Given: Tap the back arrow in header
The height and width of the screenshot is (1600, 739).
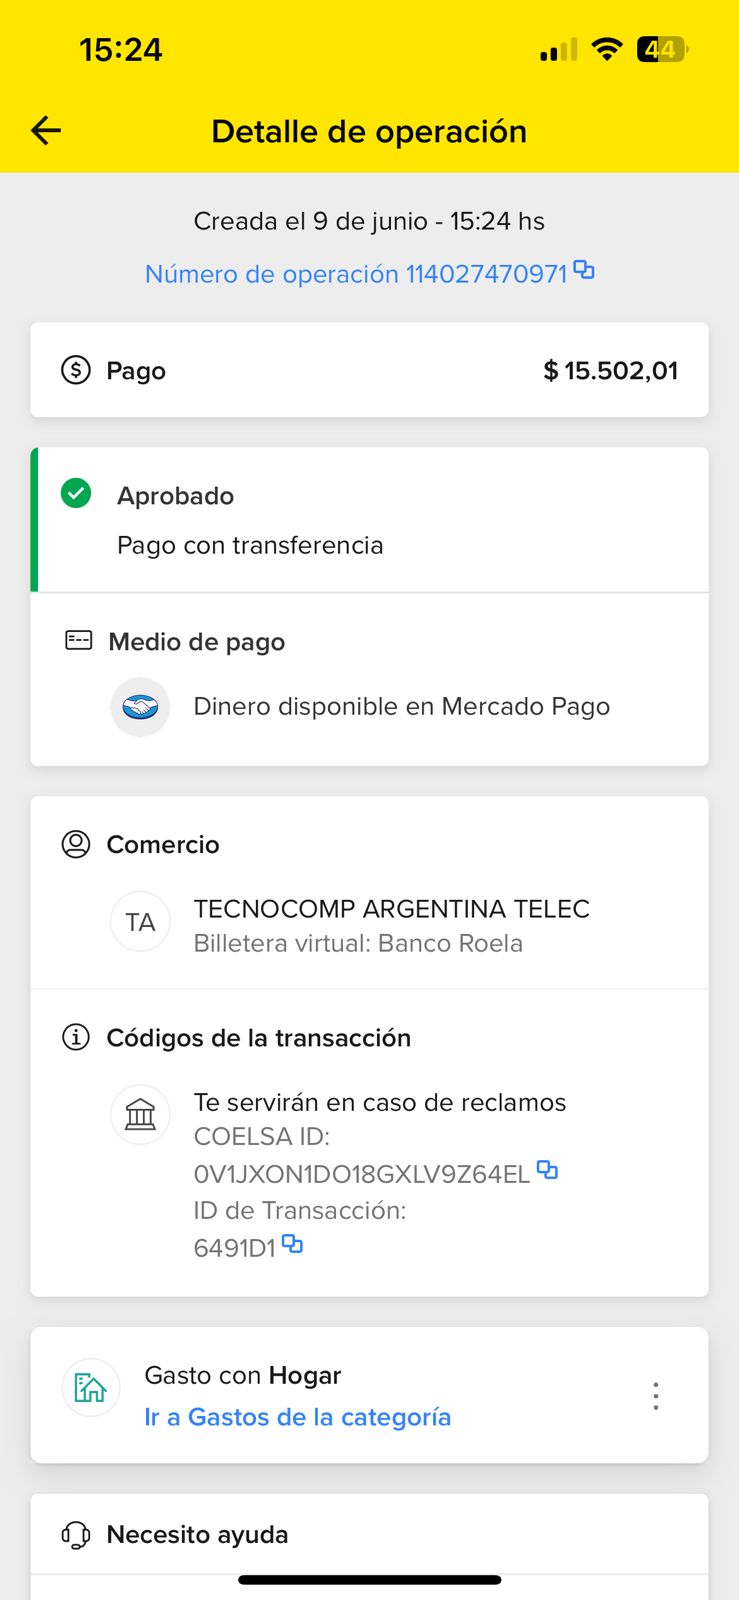Looking at the screenshot, I should (x=46, y=130).
